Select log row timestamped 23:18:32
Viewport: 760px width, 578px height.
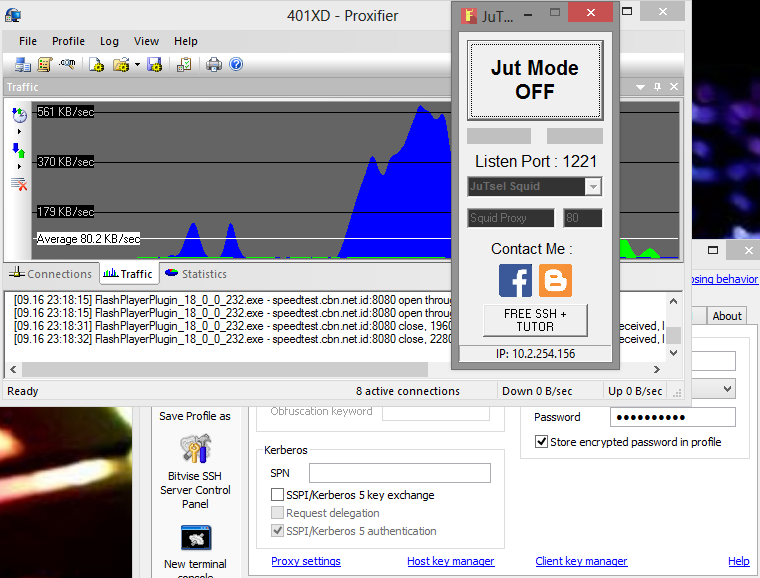click(233, 339)
